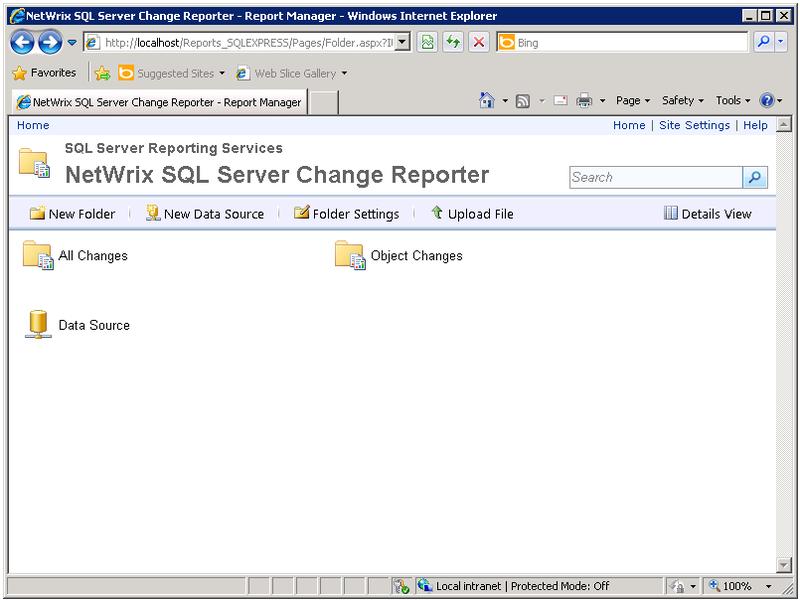This screenshot has width=800, height=600.
Task: Create a New Data Source
Action: click(x=205, y=214)
